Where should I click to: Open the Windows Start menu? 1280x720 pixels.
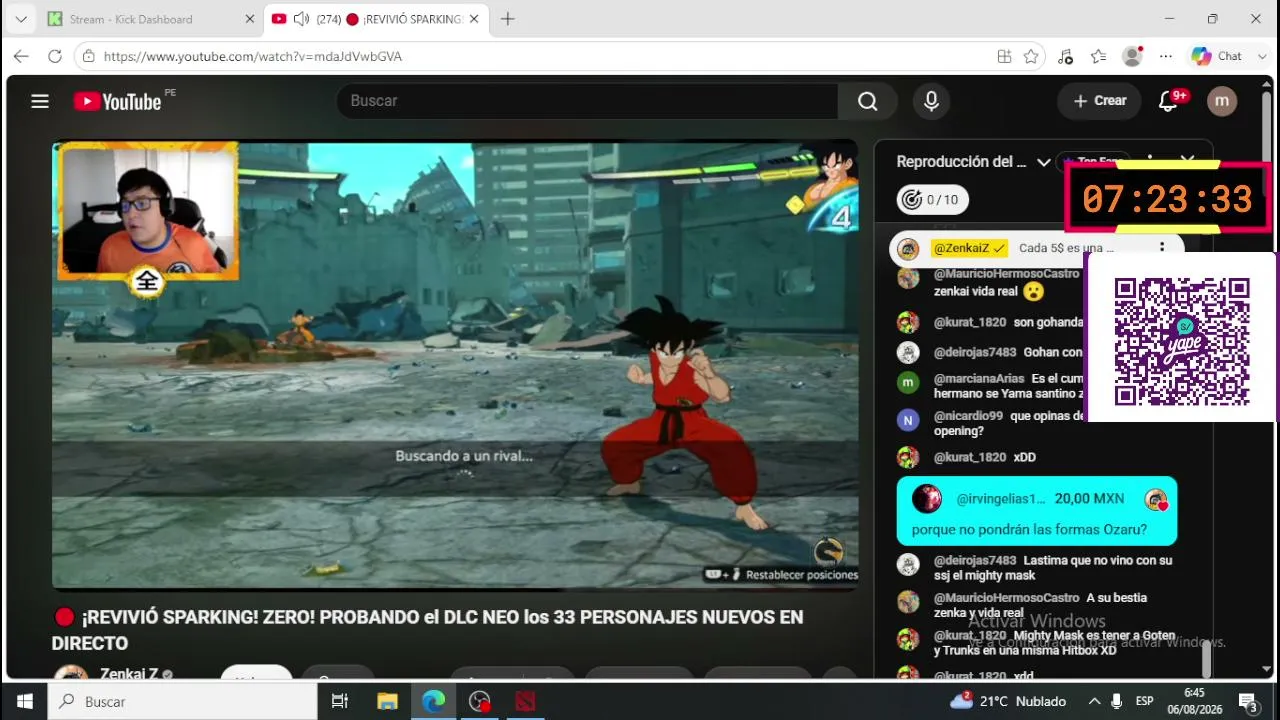point(24,701)
